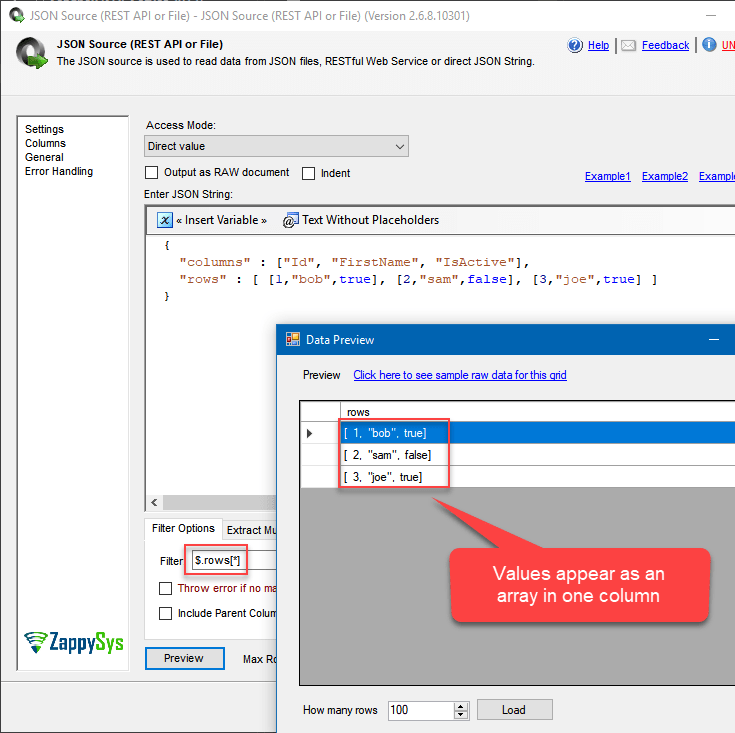Open the Feedback link

[x=665, y=45]
